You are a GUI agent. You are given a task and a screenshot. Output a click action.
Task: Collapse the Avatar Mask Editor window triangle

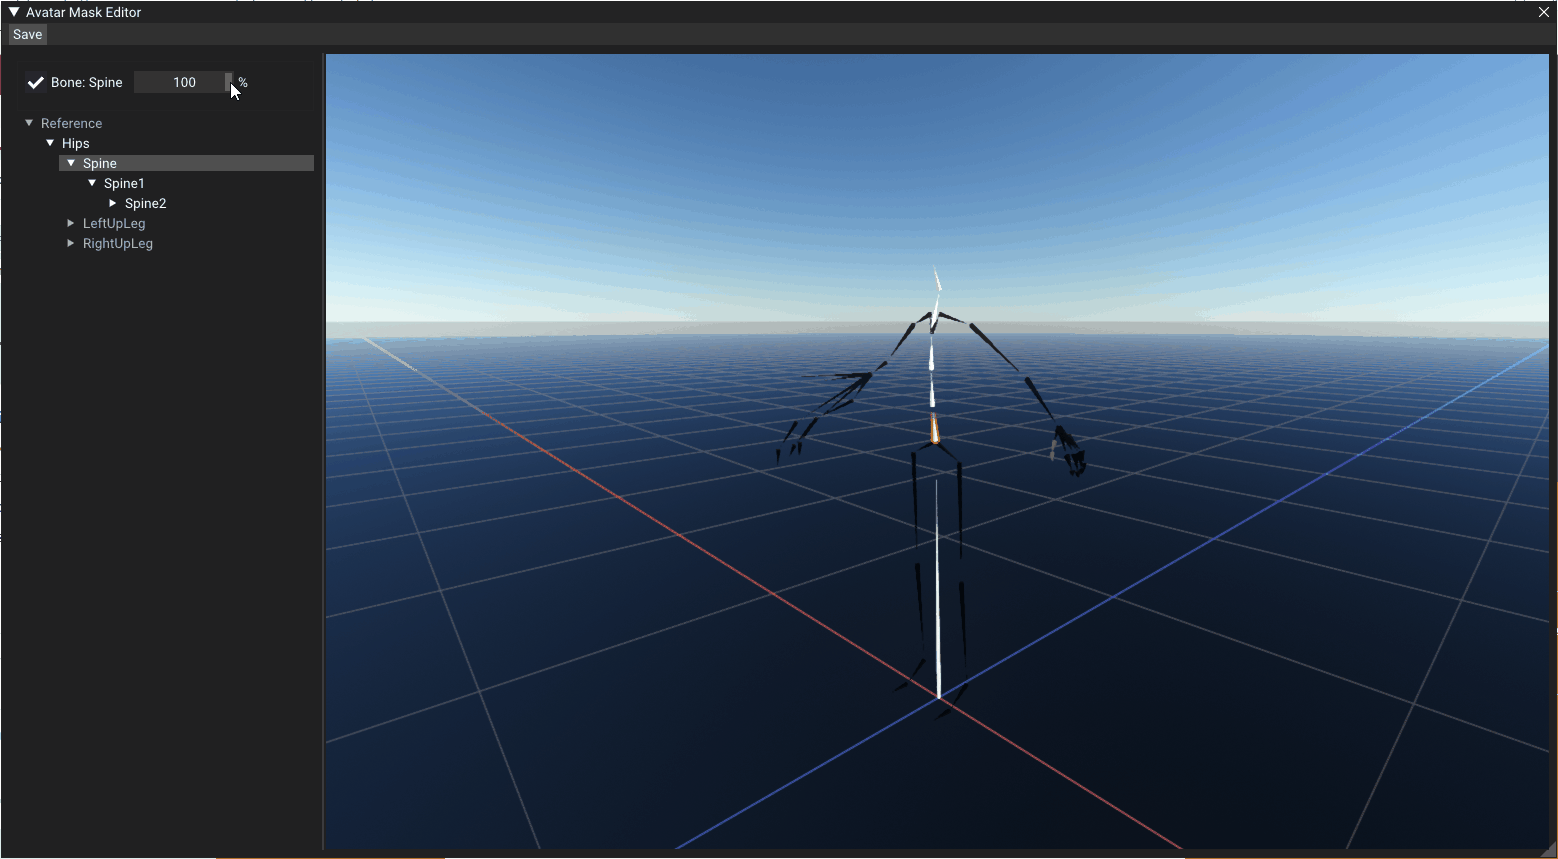14,12
